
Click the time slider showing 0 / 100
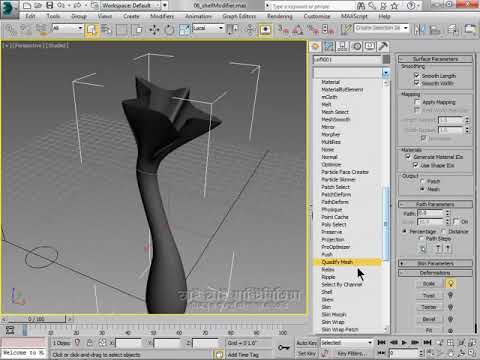[x=36, y=319]
